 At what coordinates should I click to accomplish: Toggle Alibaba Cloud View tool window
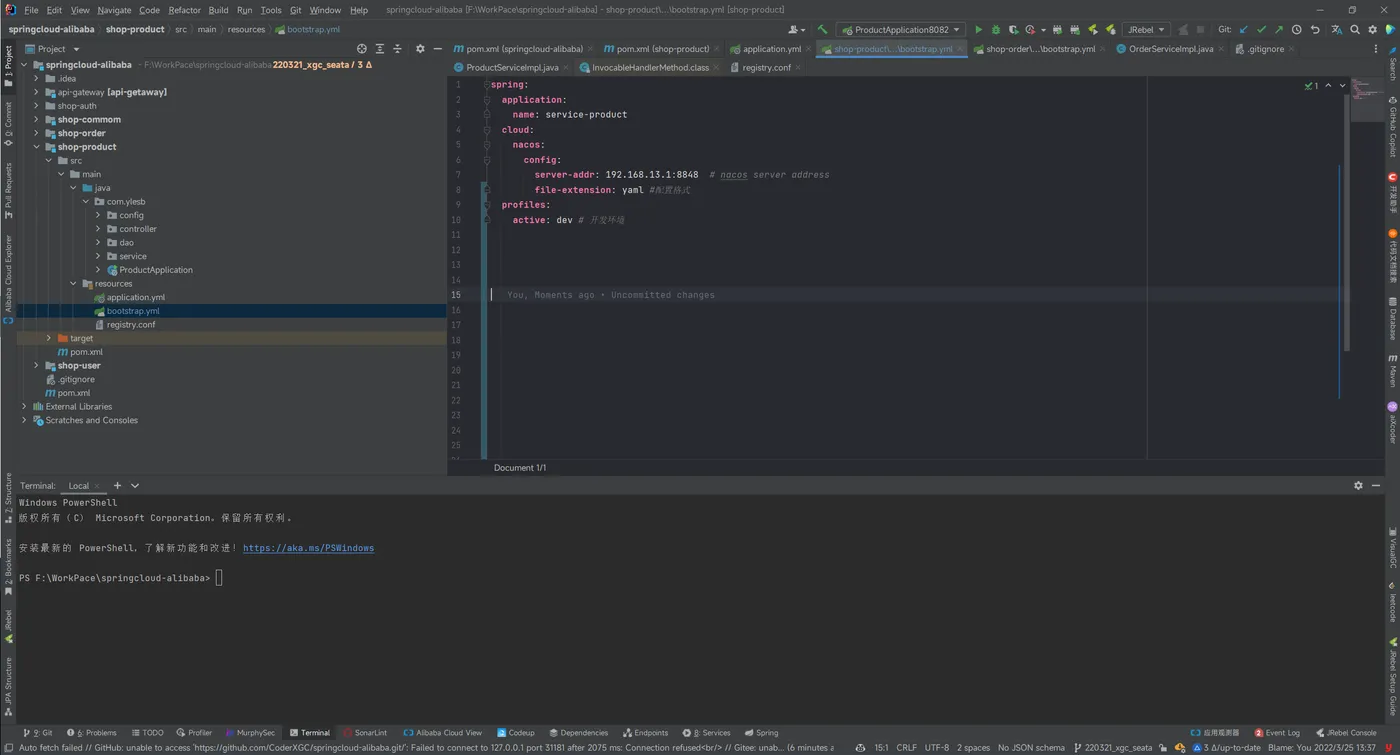[442, 733]
